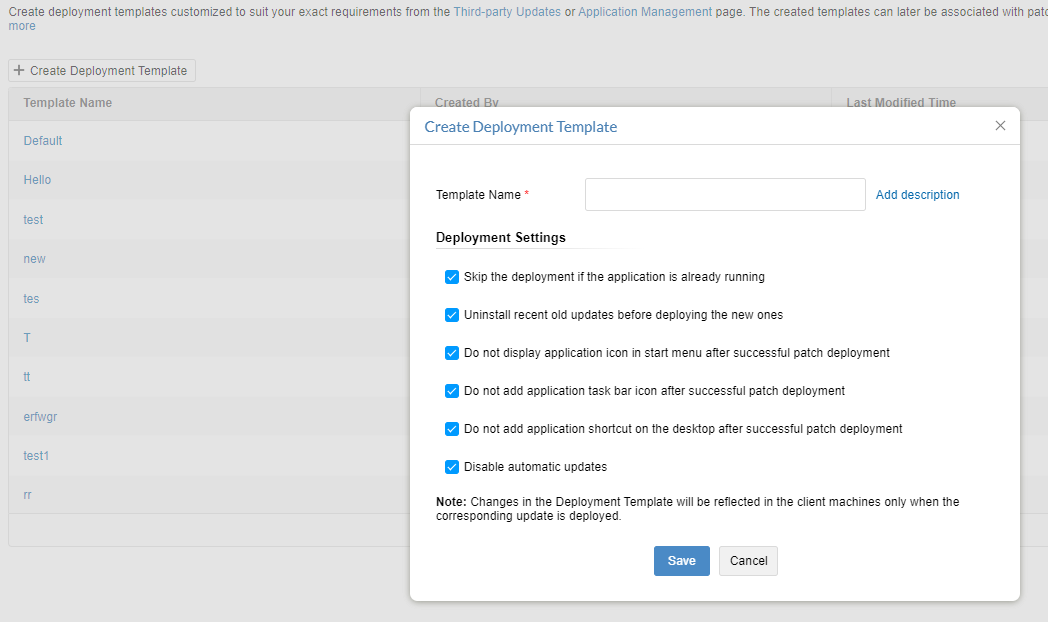The height and width of the screenshot is (622, 1048).
Task: Uncheck Do not display application icon in start menu
Action: pyautogui.click(x=452, y=353)
